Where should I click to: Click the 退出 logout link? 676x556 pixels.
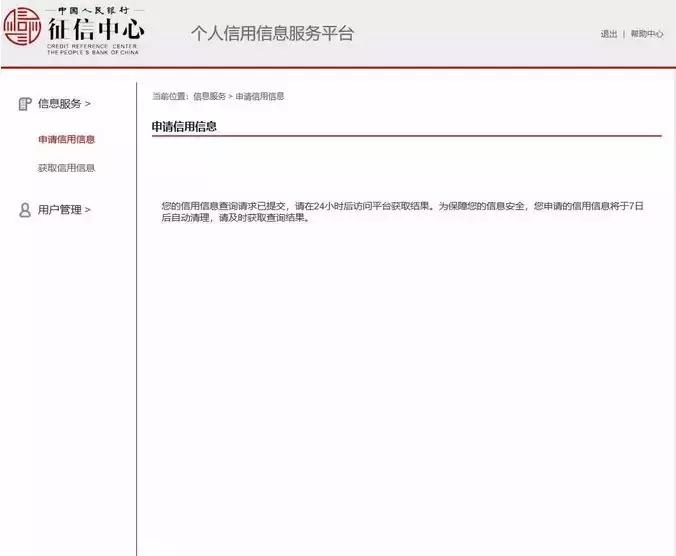coord(609,34)
